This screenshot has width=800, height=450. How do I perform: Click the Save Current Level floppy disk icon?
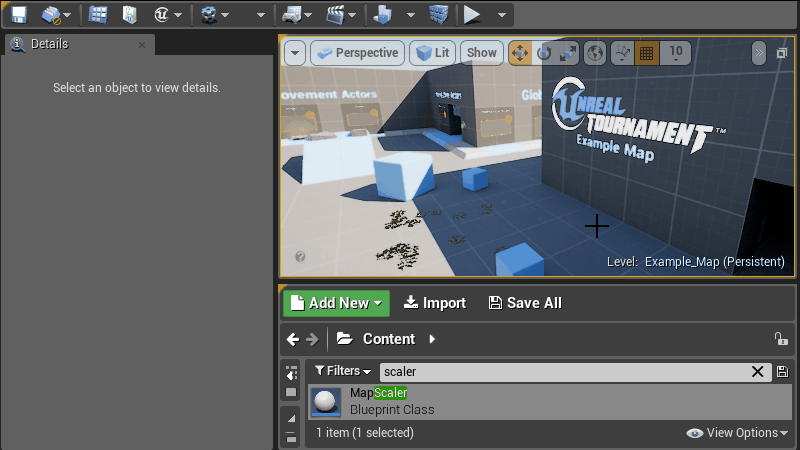(x=19, y=15)
